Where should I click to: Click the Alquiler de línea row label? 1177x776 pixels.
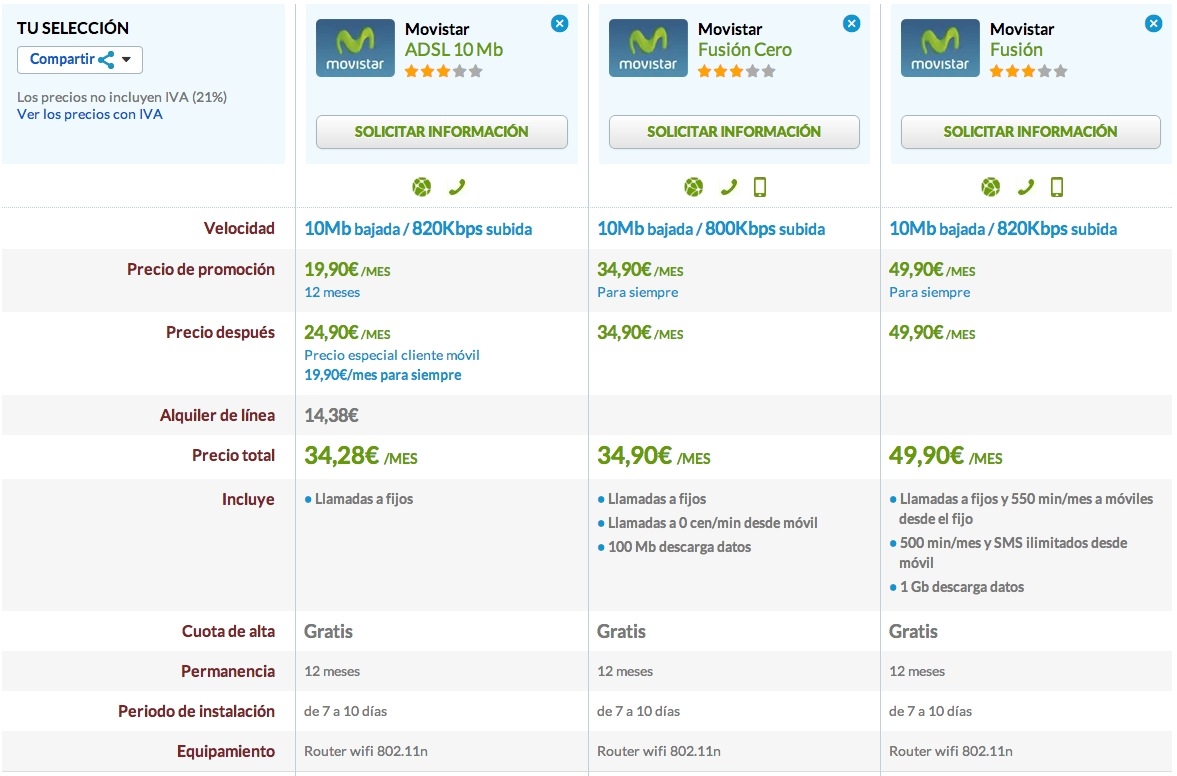217,415
